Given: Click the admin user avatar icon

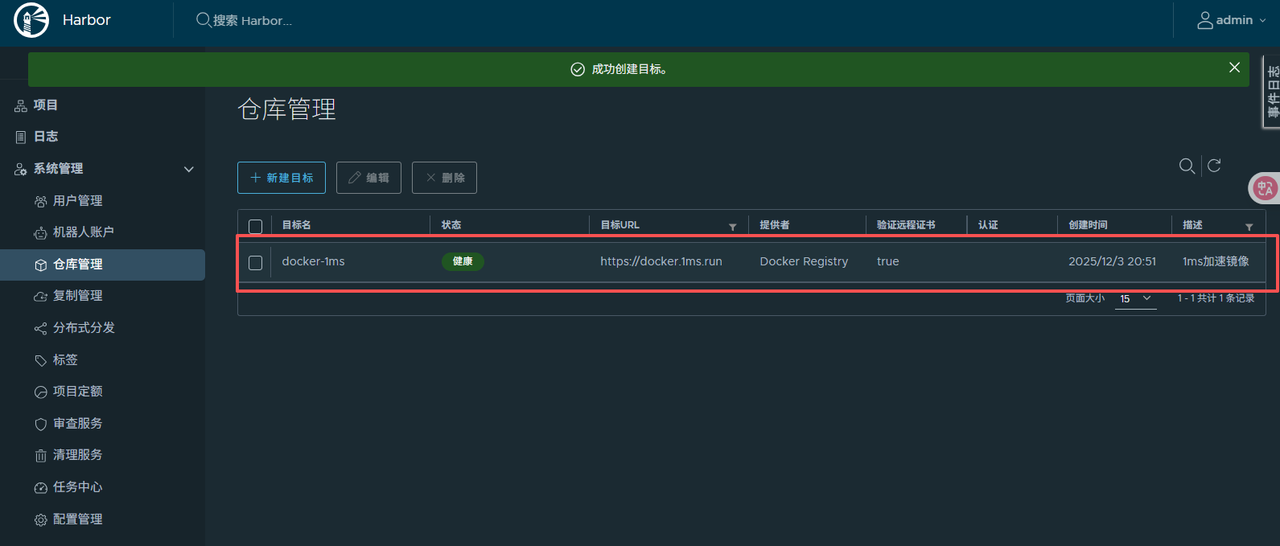Looking at the screenshot, I should (x=1206, y=20).
